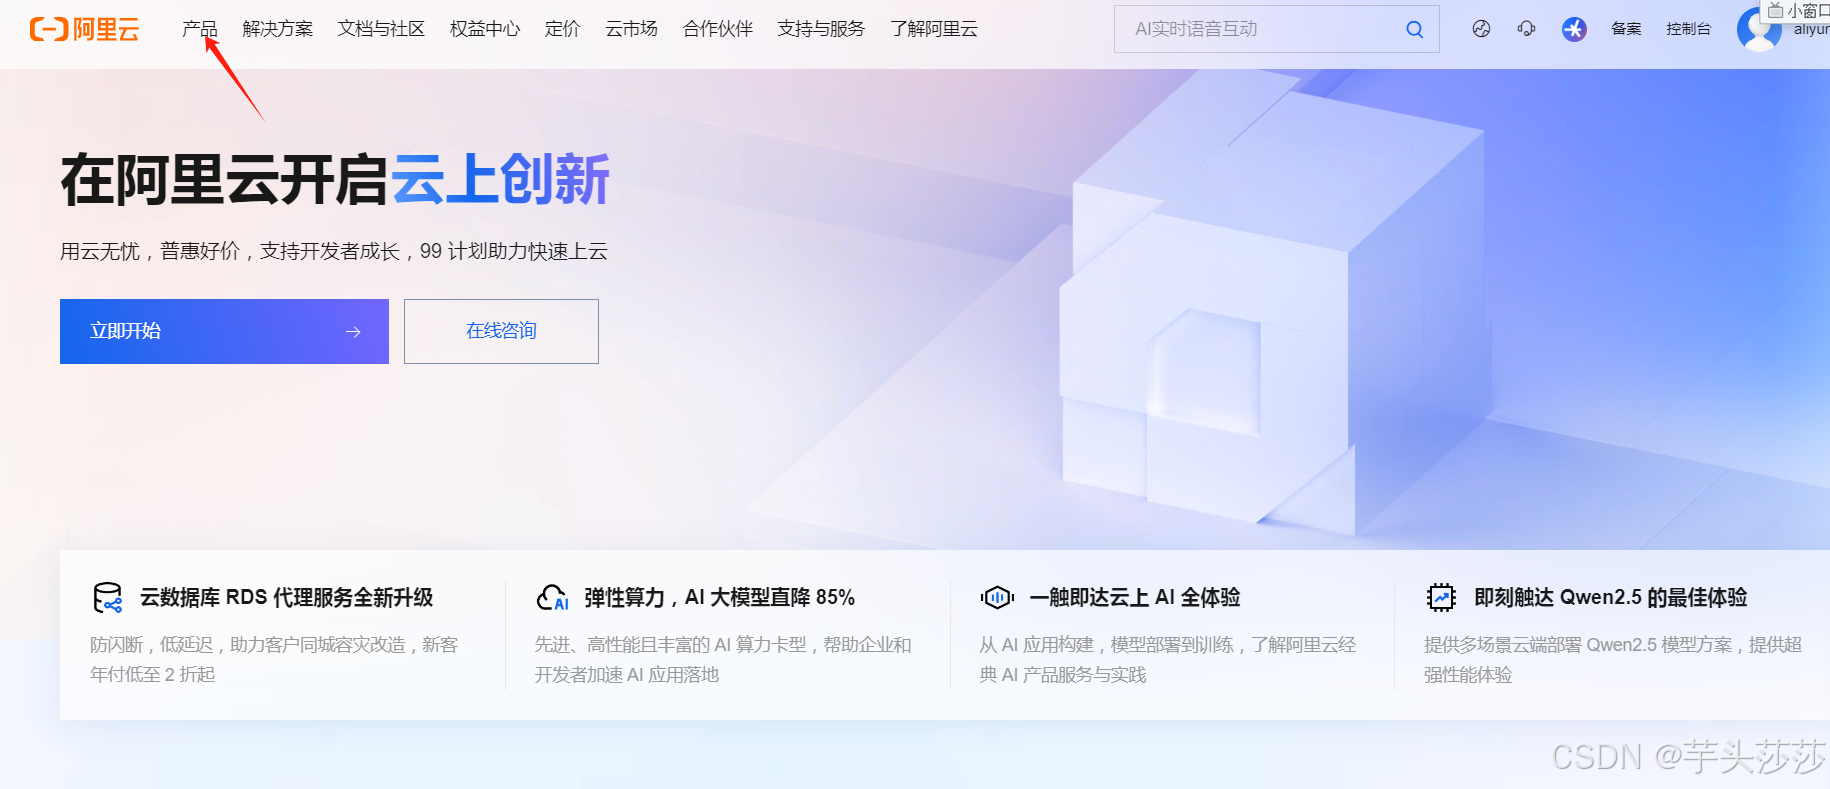Click the 云数据库 RDS database icon
1830x789 pixels.
pyautogui.click(x=107, y=598)
